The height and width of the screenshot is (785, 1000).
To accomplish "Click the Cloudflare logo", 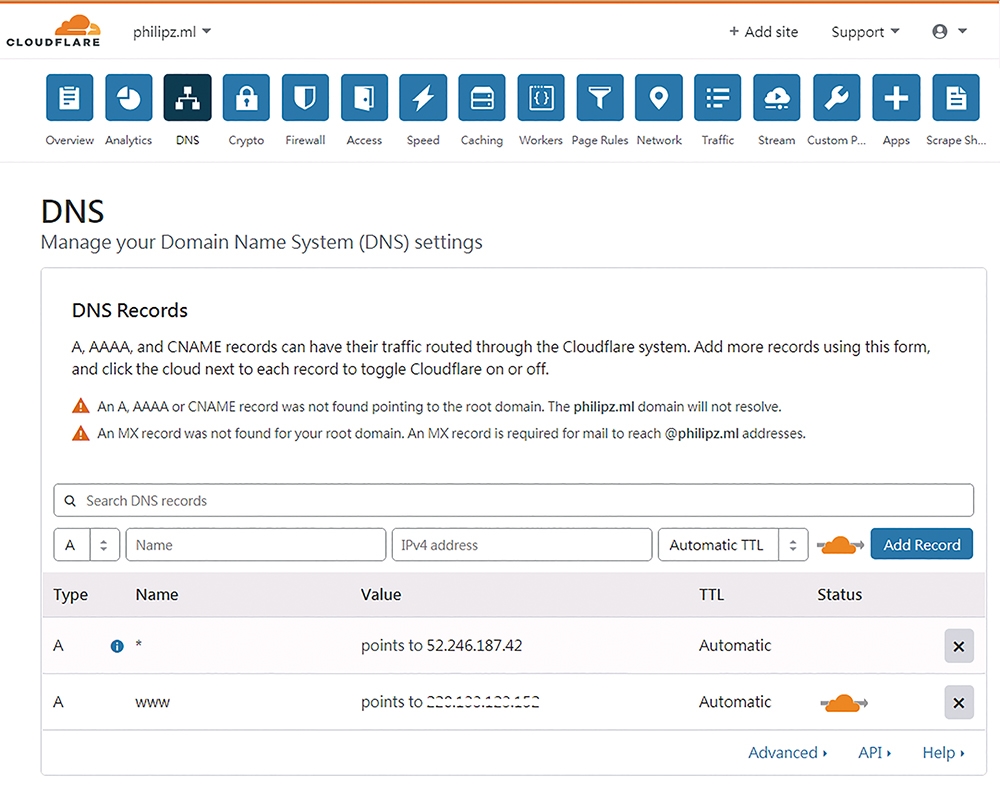I will (x=54, y=31).
